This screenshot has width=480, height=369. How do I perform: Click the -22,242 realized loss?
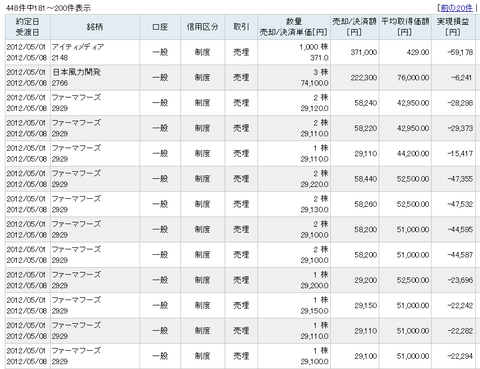(x=460, y=306)
